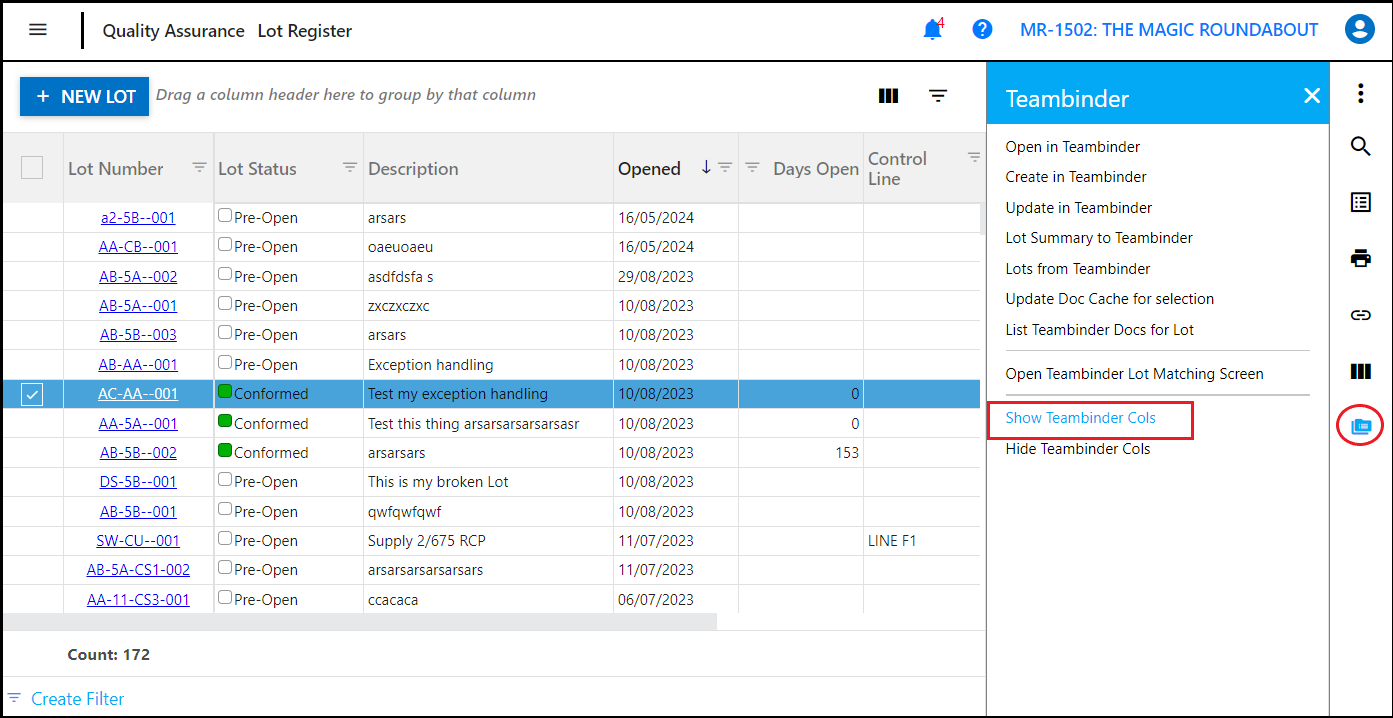
Task: Toggle the Pre-Open checkbox for AB-AA--001
Action: [225, 362]
